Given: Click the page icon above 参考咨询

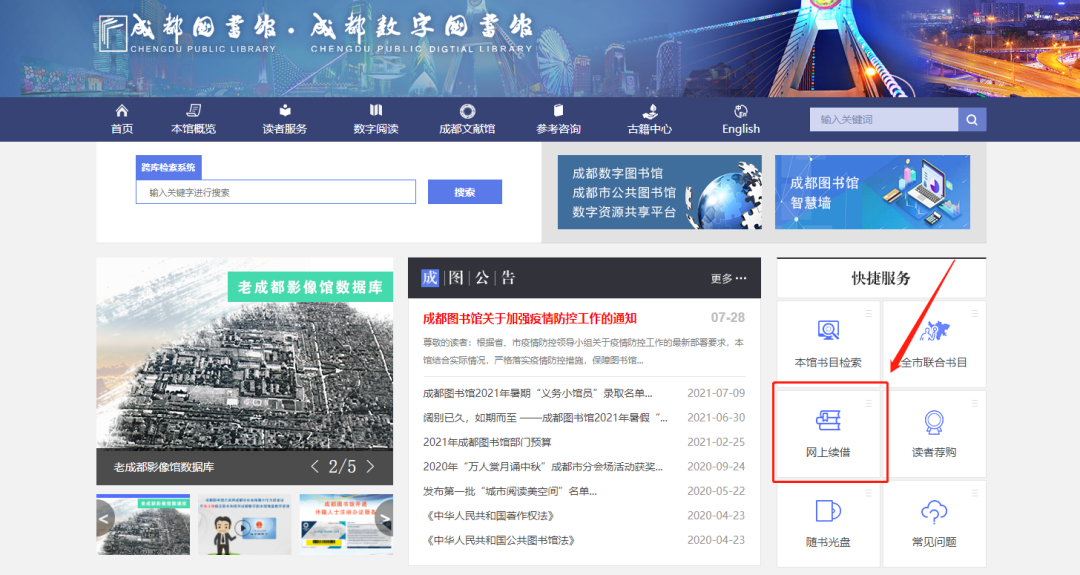Looking at the screenshot, I should pos(559,110).
